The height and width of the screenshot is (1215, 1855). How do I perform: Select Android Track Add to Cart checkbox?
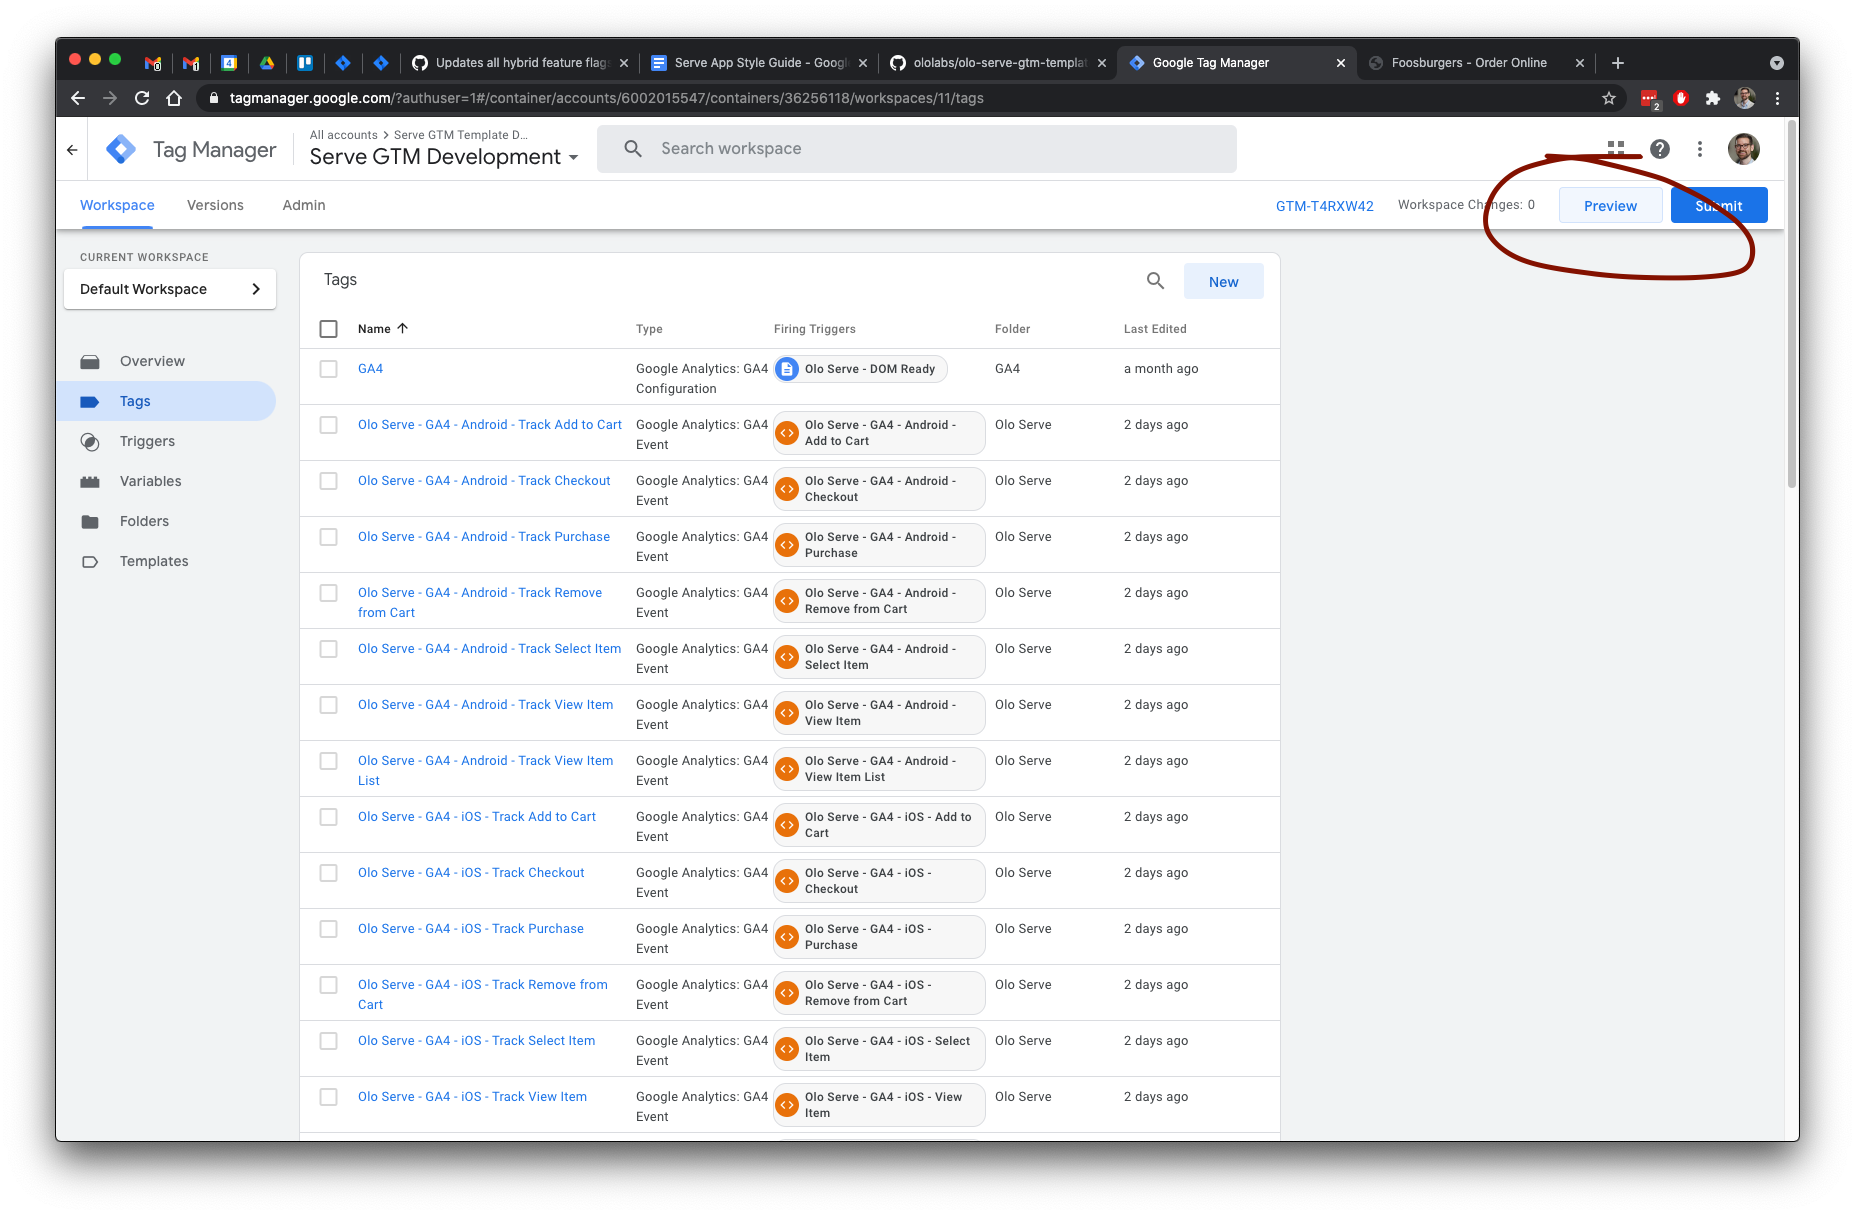pos(328,425)
